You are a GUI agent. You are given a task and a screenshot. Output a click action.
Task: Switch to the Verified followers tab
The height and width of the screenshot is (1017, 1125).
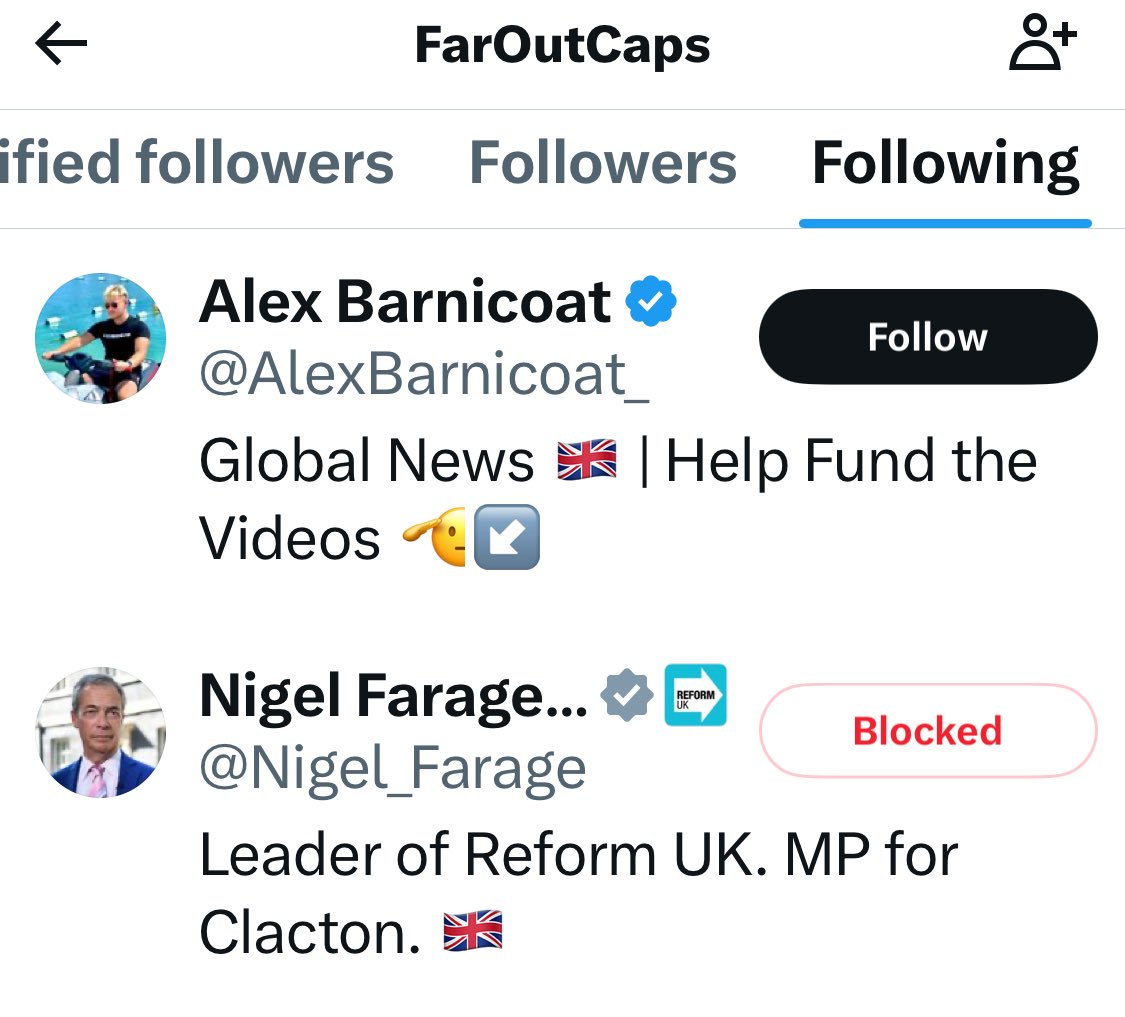tap(197, 163)
